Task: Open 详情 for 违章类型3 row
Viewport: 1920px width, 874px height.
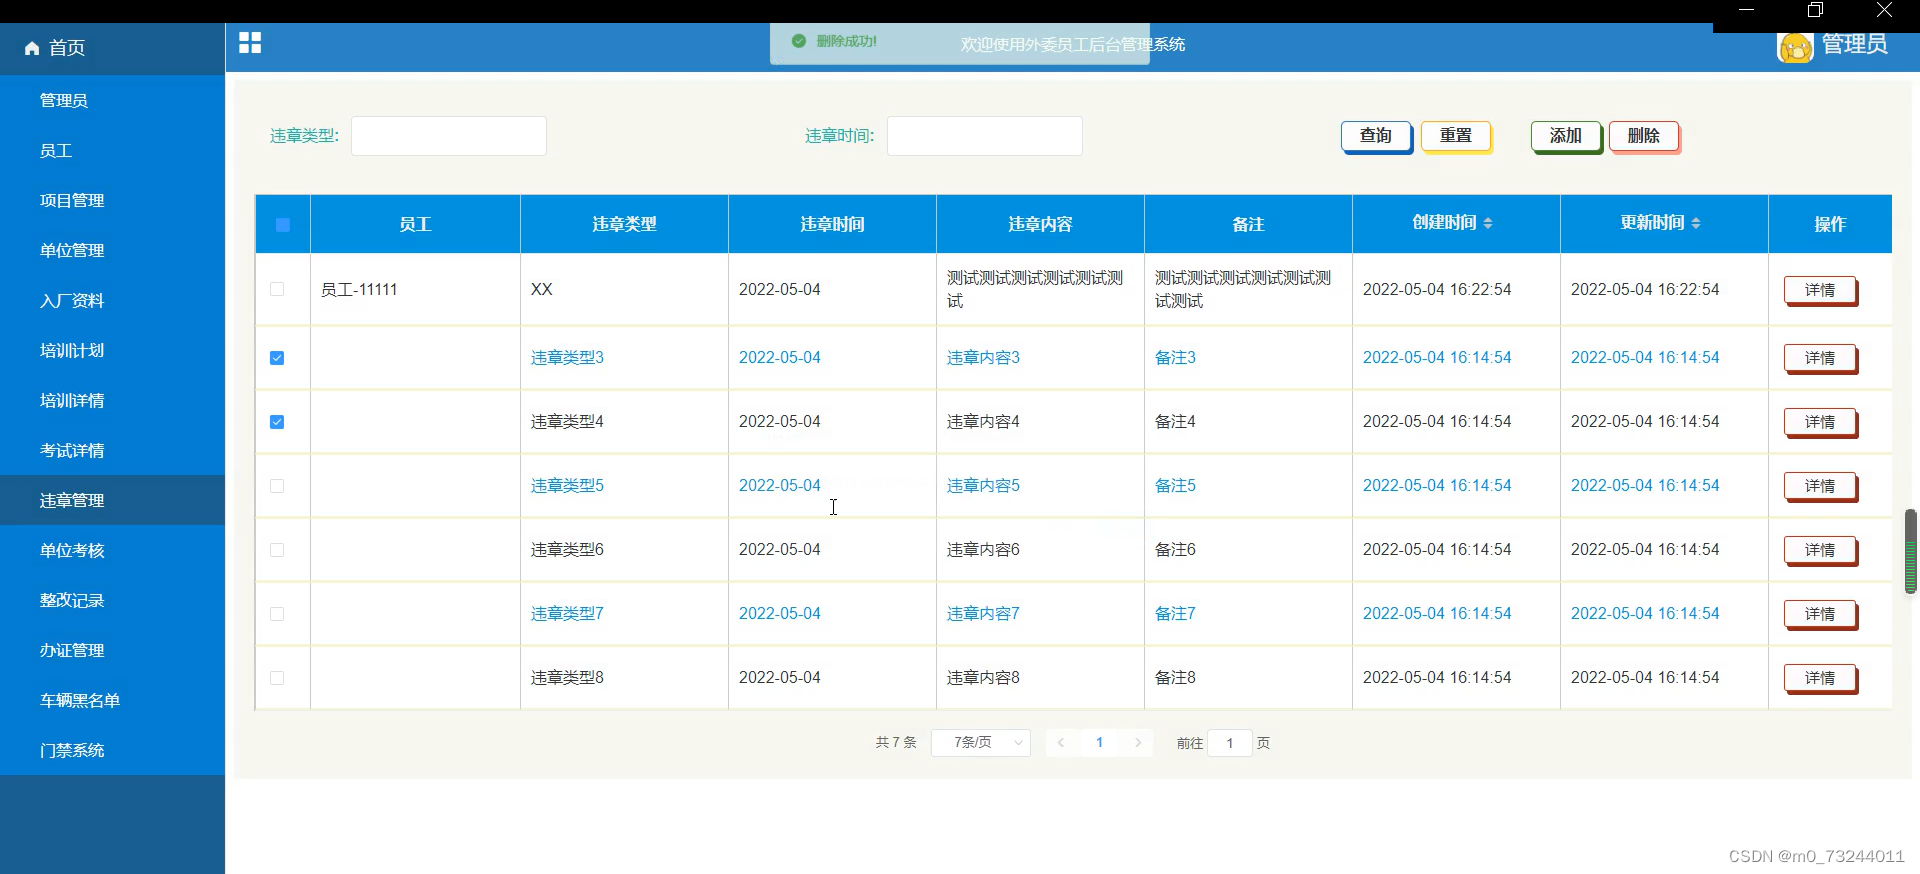Action: pos(1820,358)
